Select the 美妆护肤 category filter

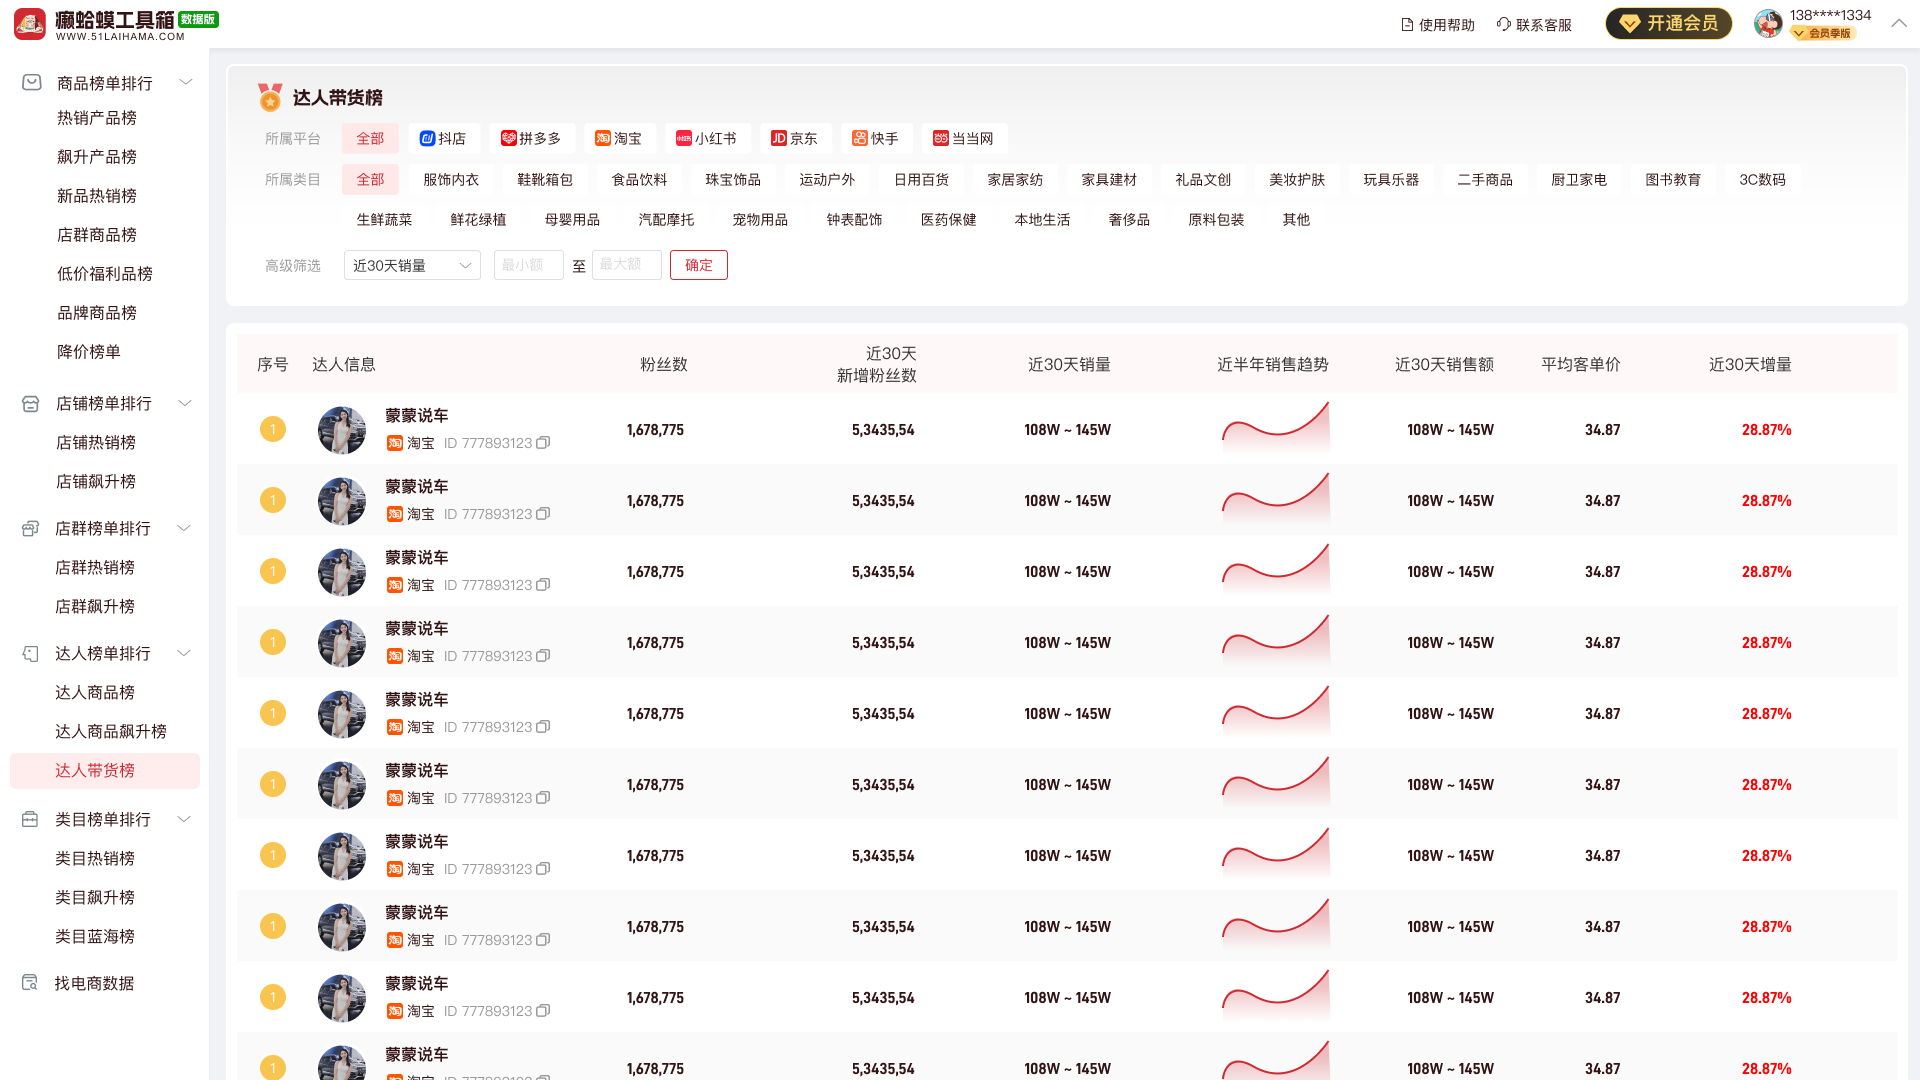1296,179
